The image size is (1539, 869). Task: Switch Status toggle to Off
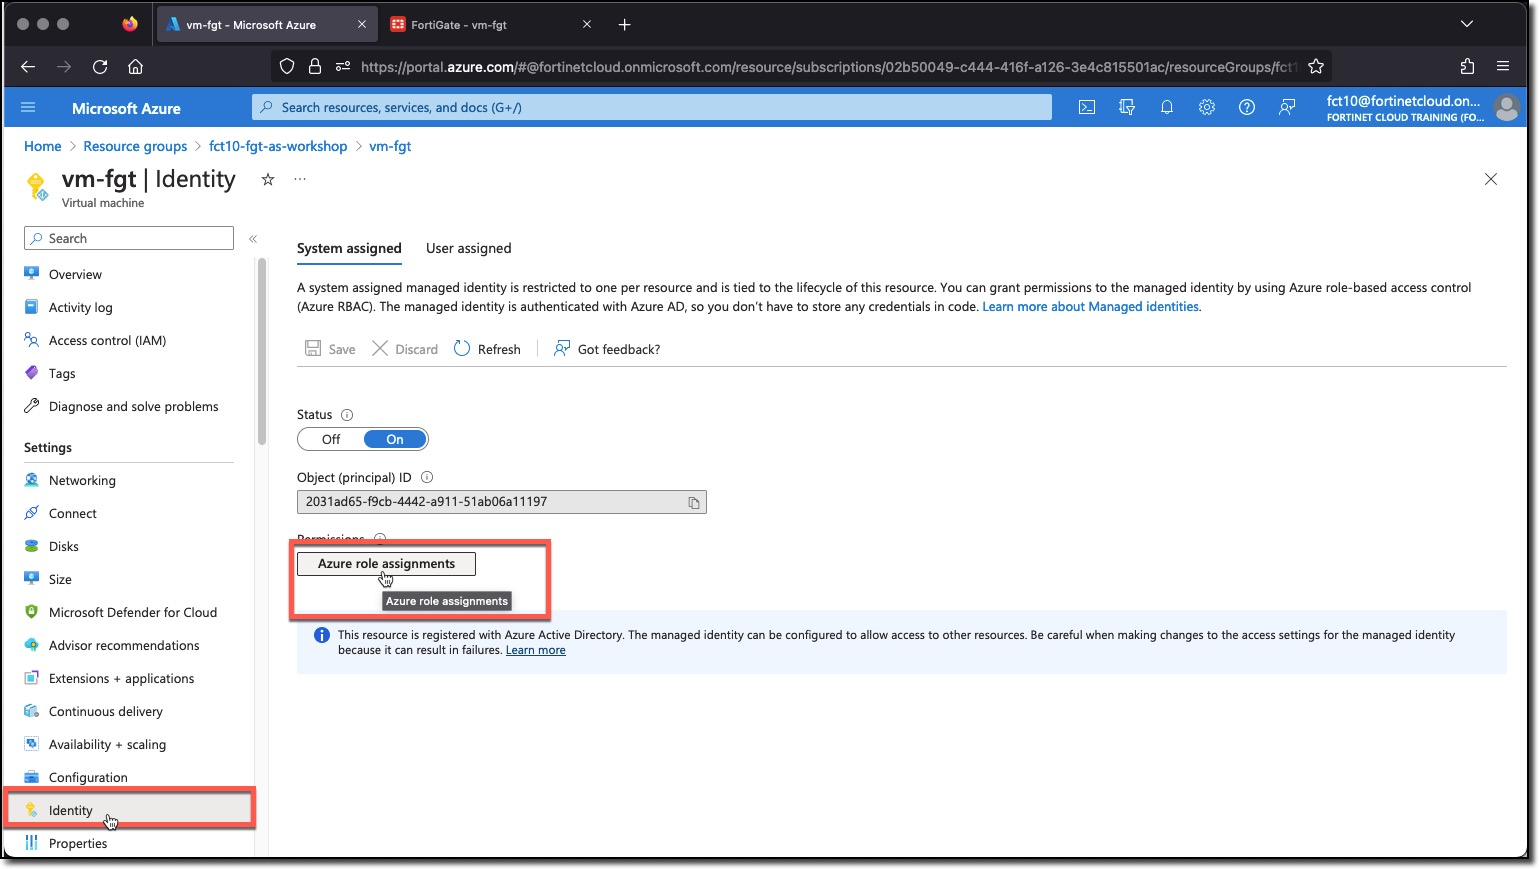coord(331,440)
